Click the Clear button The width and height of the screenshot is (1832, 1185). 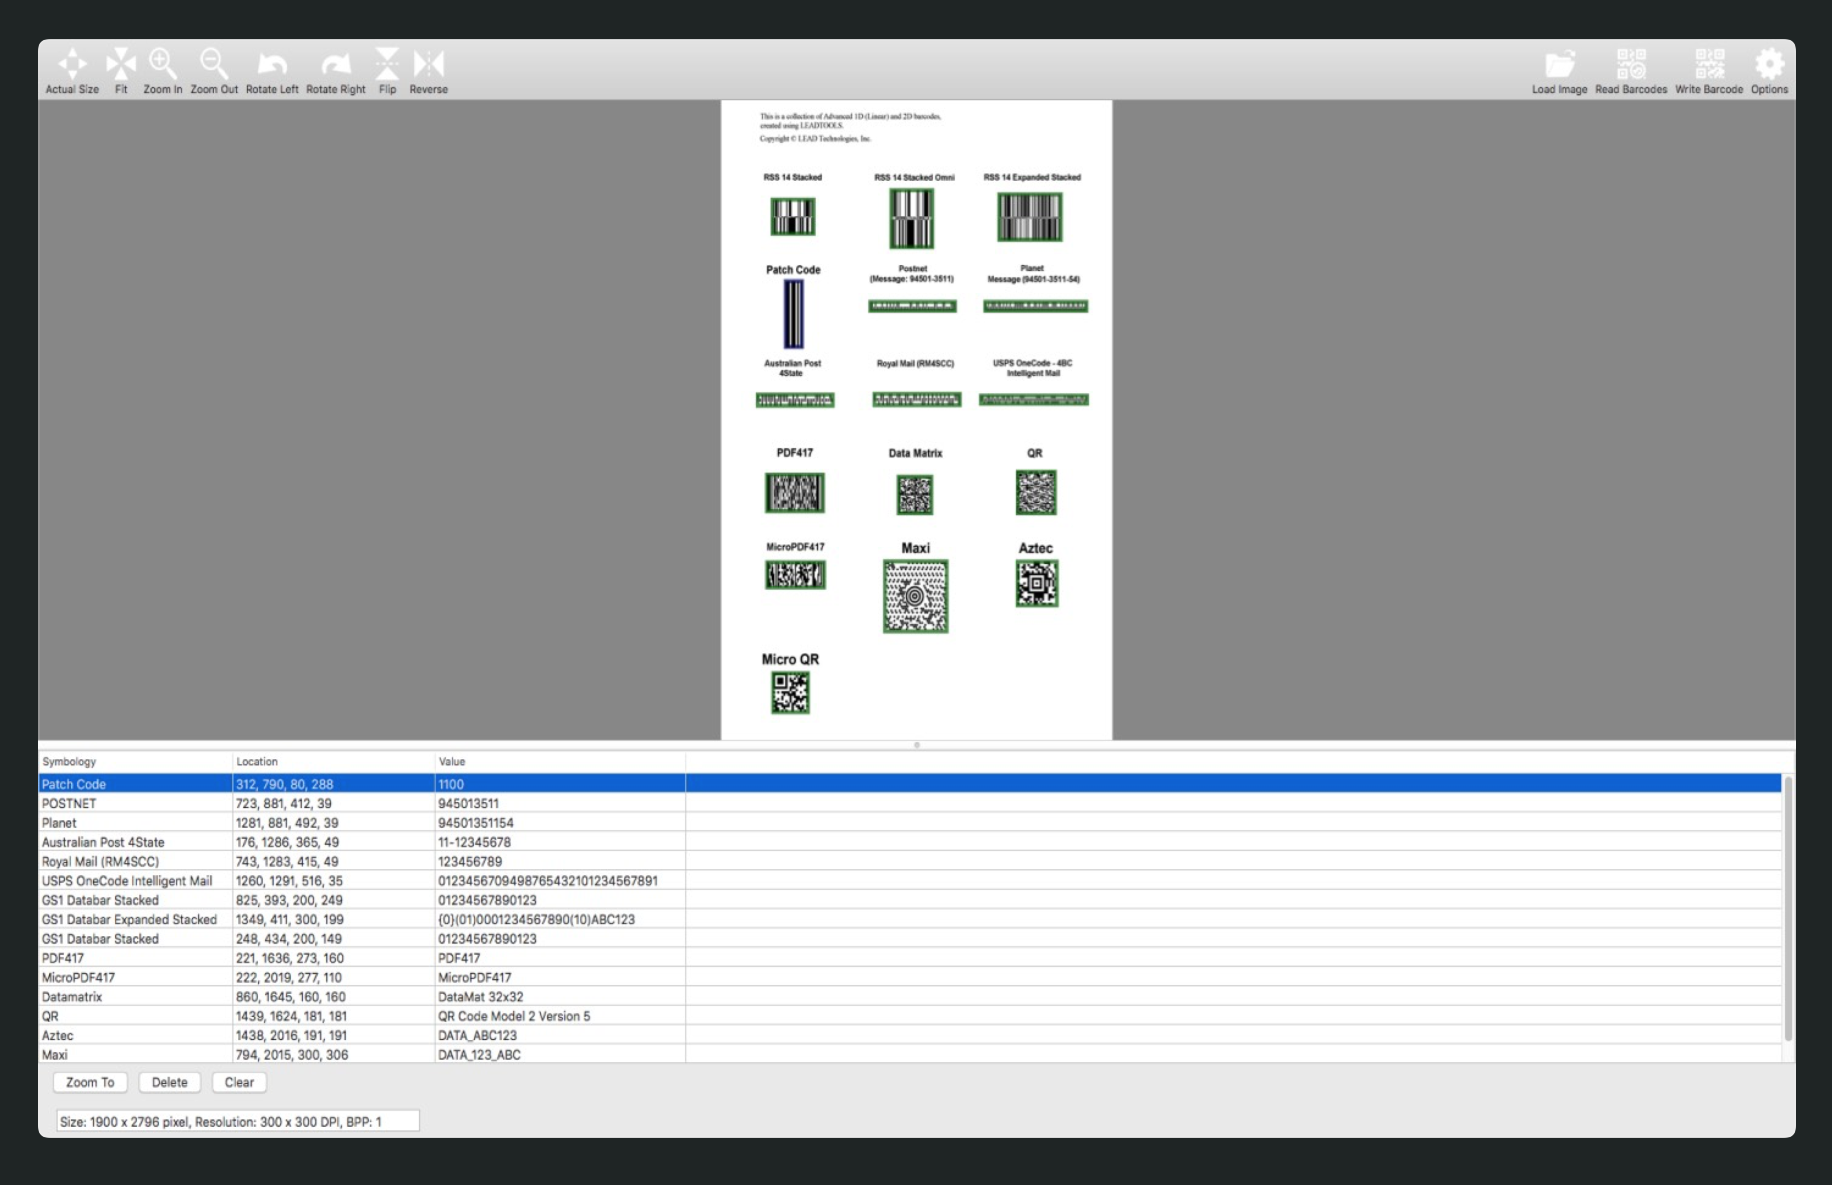coord(239,1082)
